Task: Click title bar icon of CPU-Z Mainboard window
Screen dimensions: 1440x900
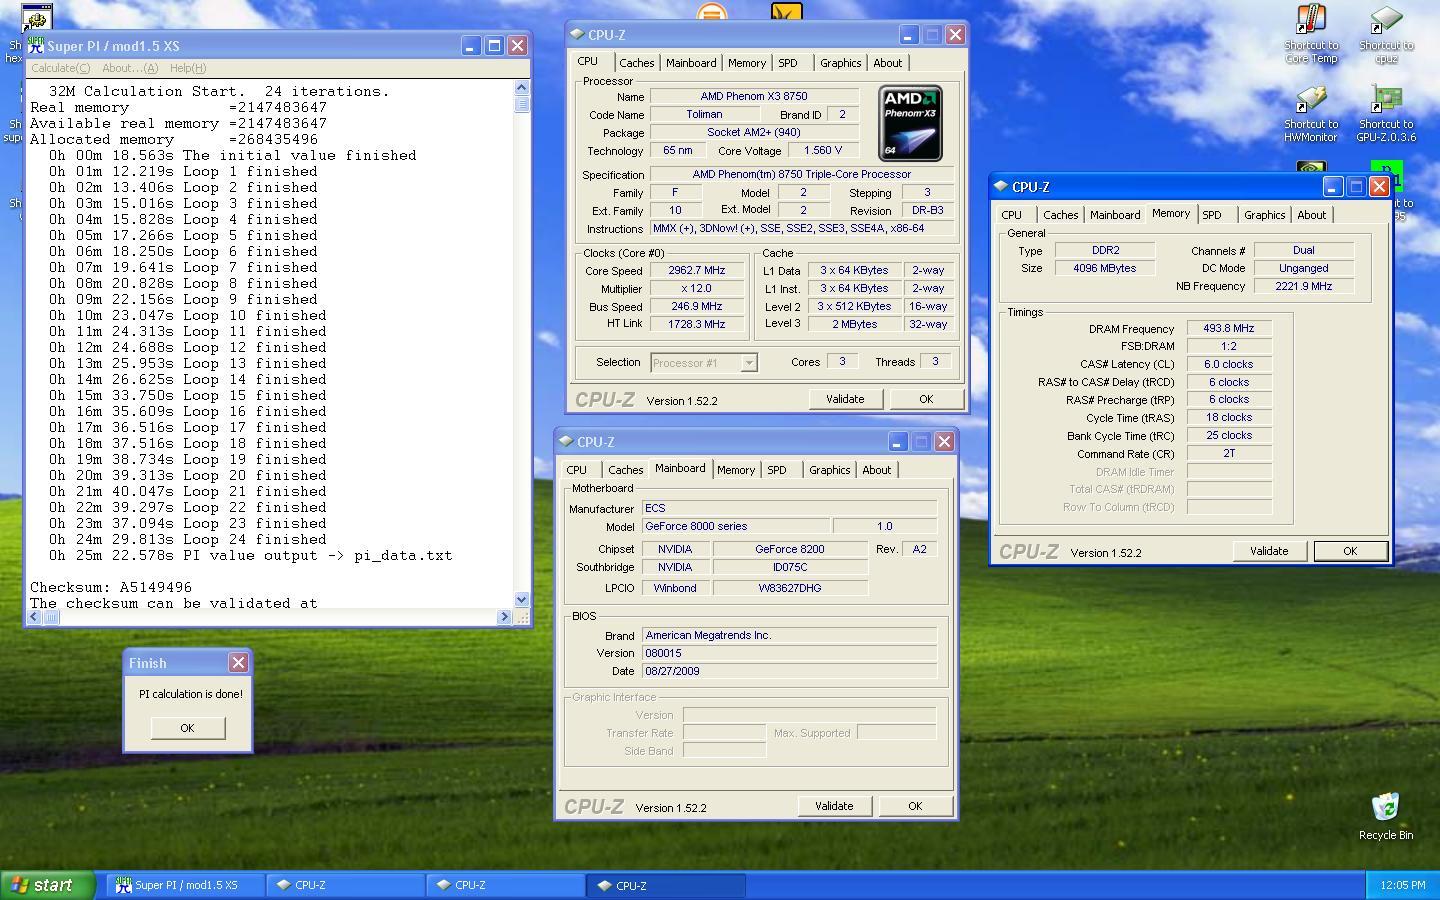Action: tap(566, 442)
